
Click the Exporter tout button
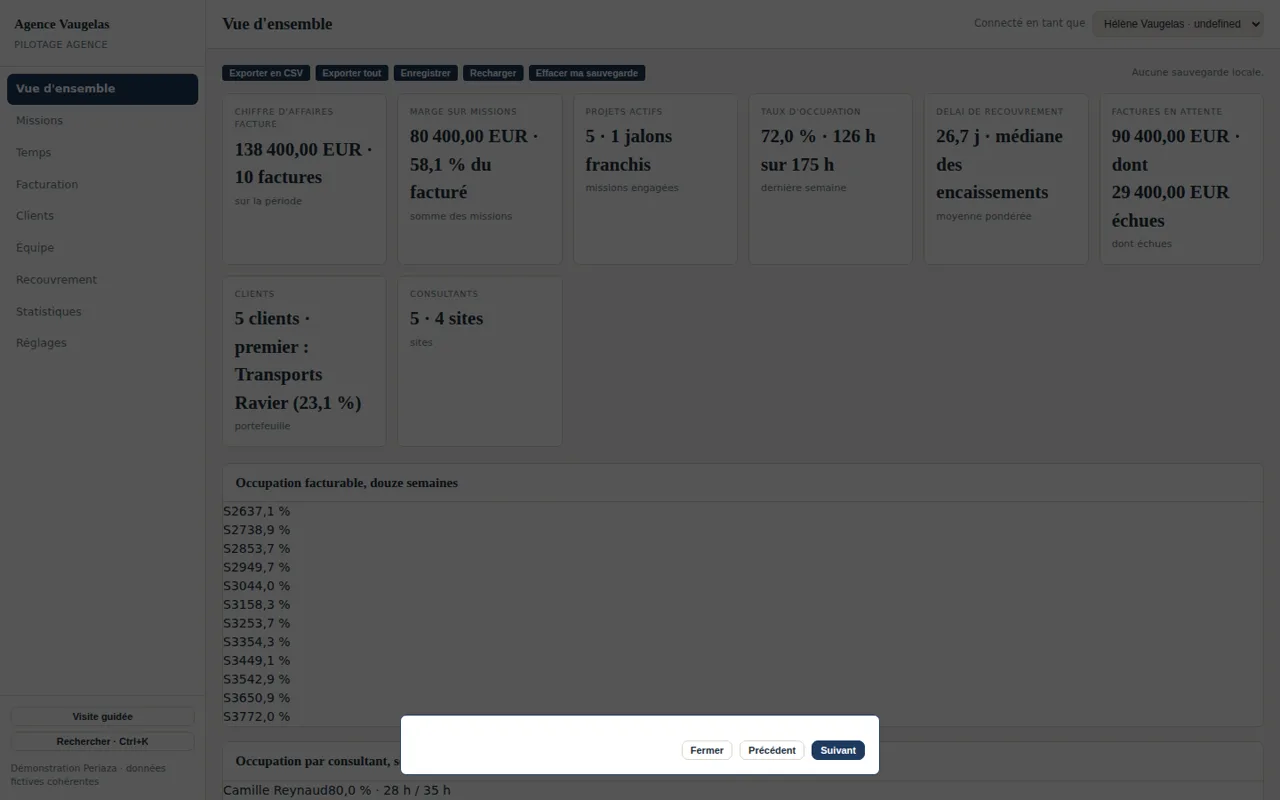[352, 73]
